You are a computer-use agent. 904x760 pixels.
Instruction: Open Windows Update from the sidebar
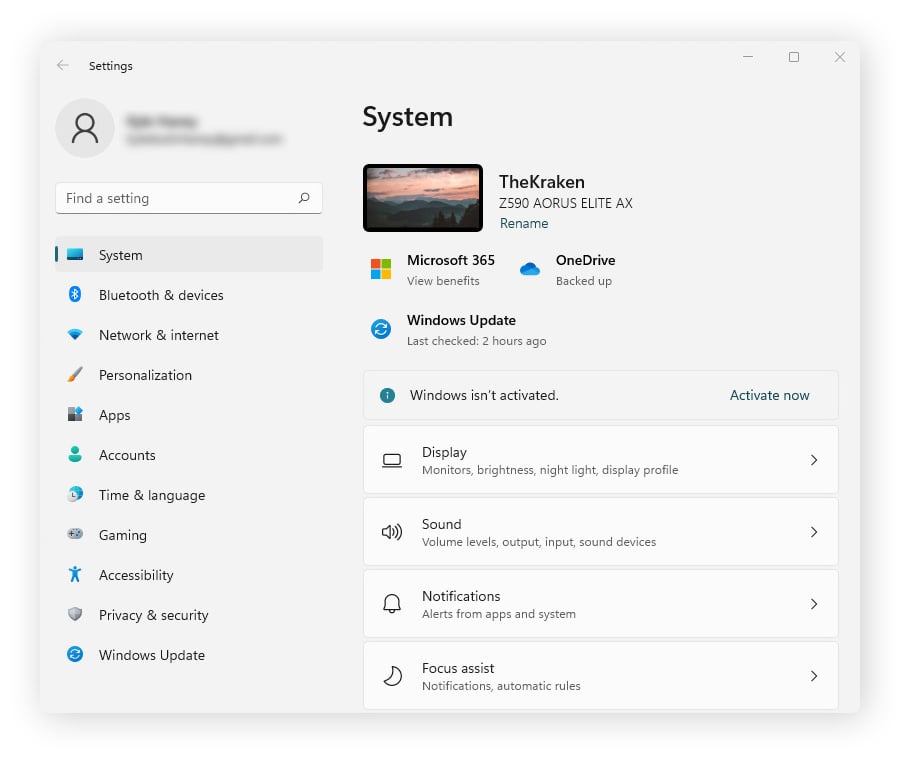pyautogui.click(x=151, y=655)
